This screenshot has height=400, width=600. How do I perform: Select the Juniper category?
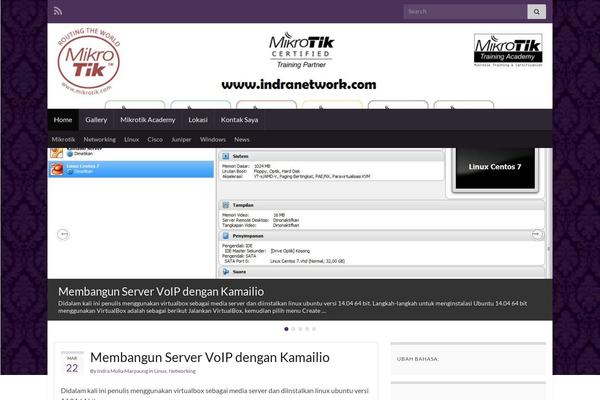[x=181, y=139]
